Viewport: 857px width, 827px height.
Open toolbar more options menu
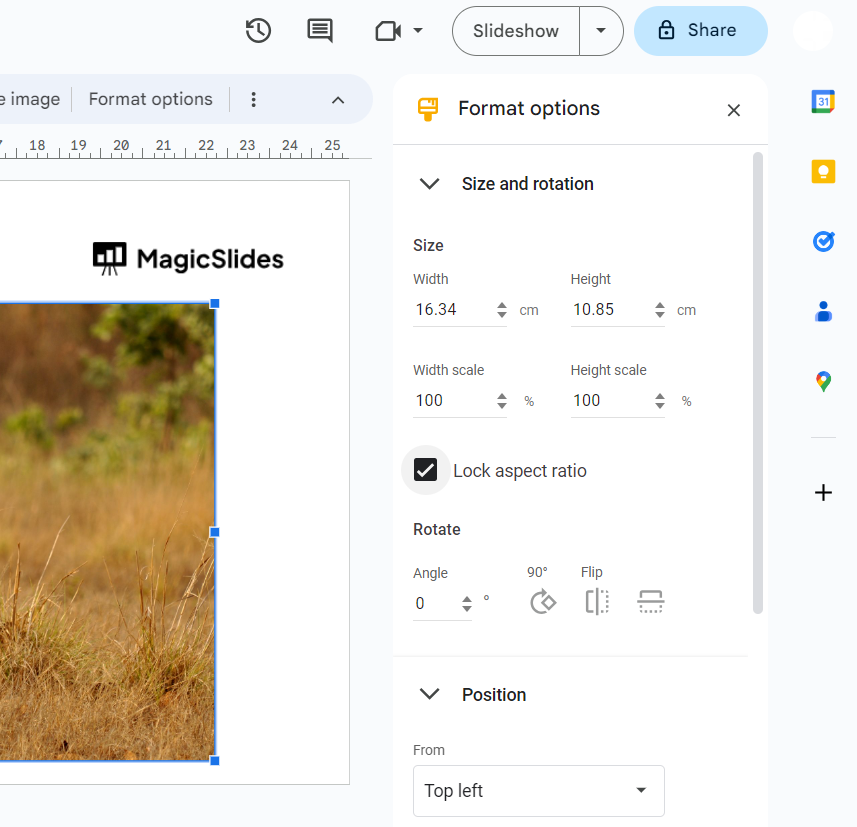(253, 99)
